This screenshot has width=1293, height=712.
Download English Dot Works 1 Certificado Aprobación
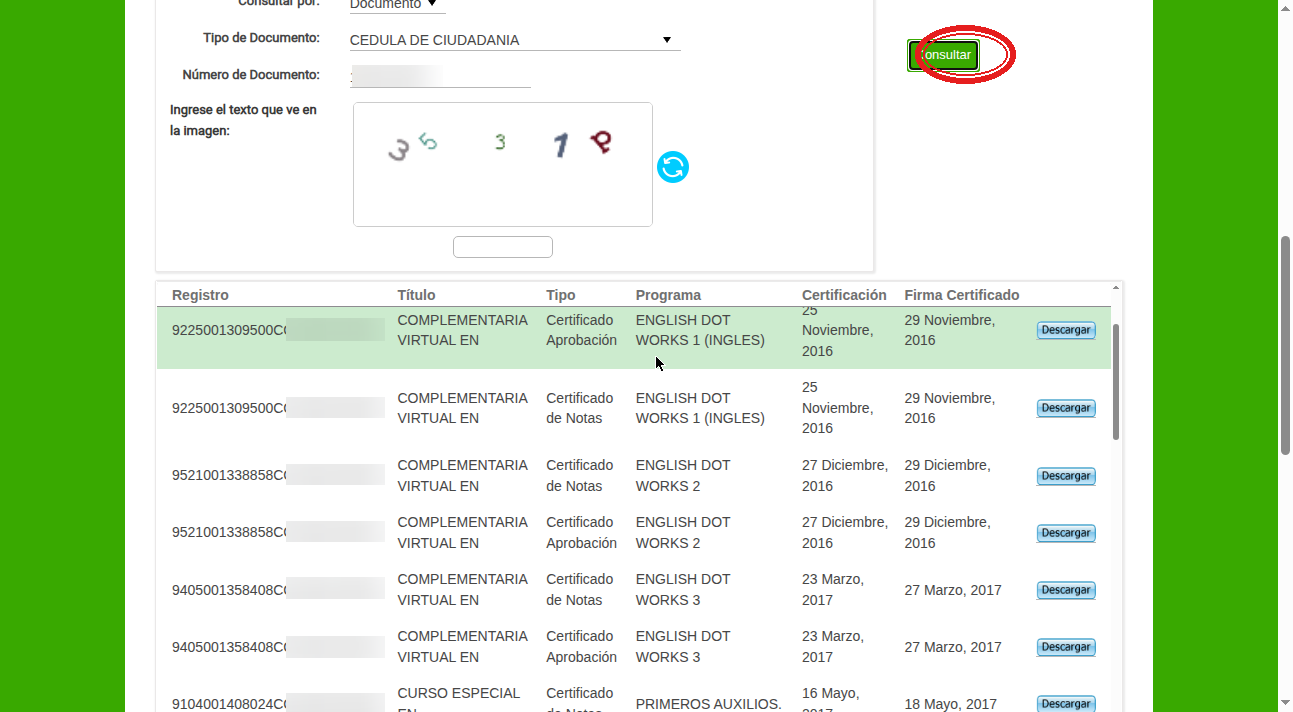pyautogui.click(x=1066, y=330)
